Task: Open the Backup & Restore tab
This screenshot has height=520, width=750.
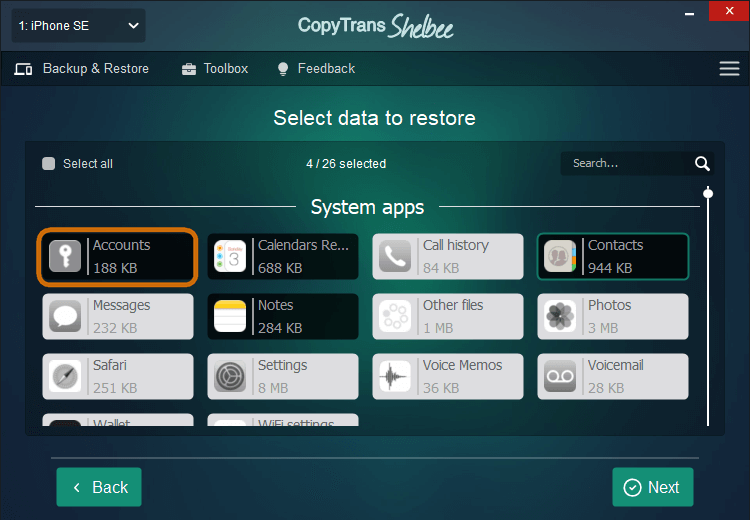Action: click(x=82, y=69)
